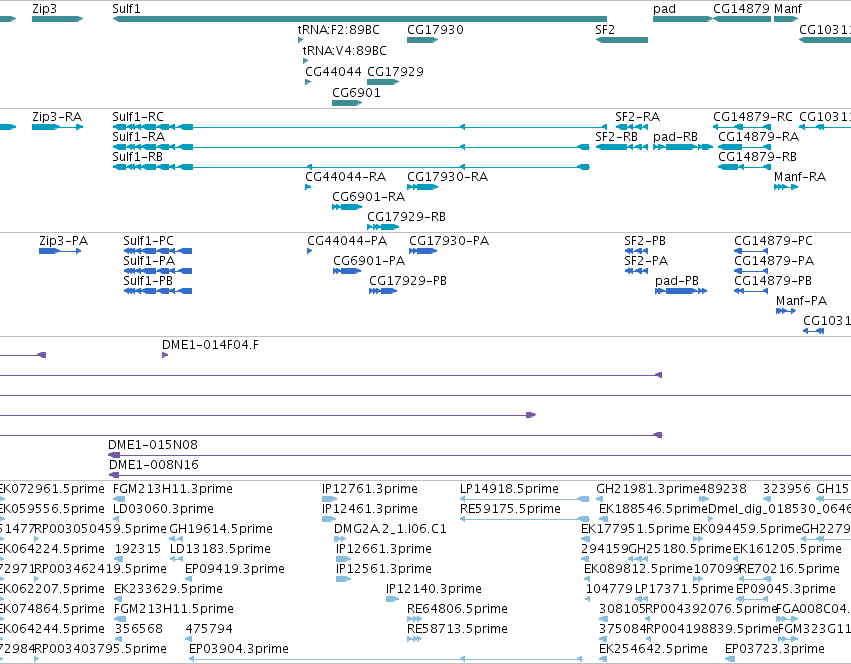
Task: Select the CG44044-RA transcript label
Action: click(x=345, y=177)
